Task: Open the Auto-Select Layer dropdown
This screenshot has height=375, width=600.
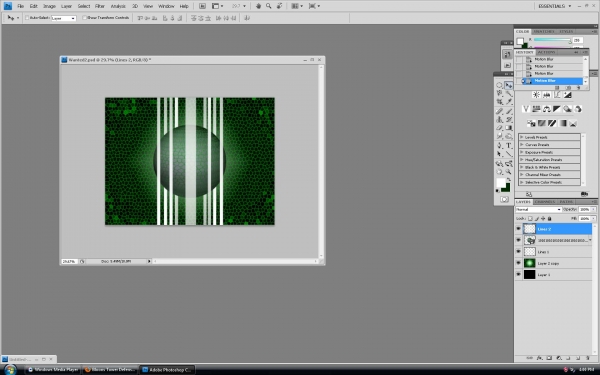Action: pos(64,18)
